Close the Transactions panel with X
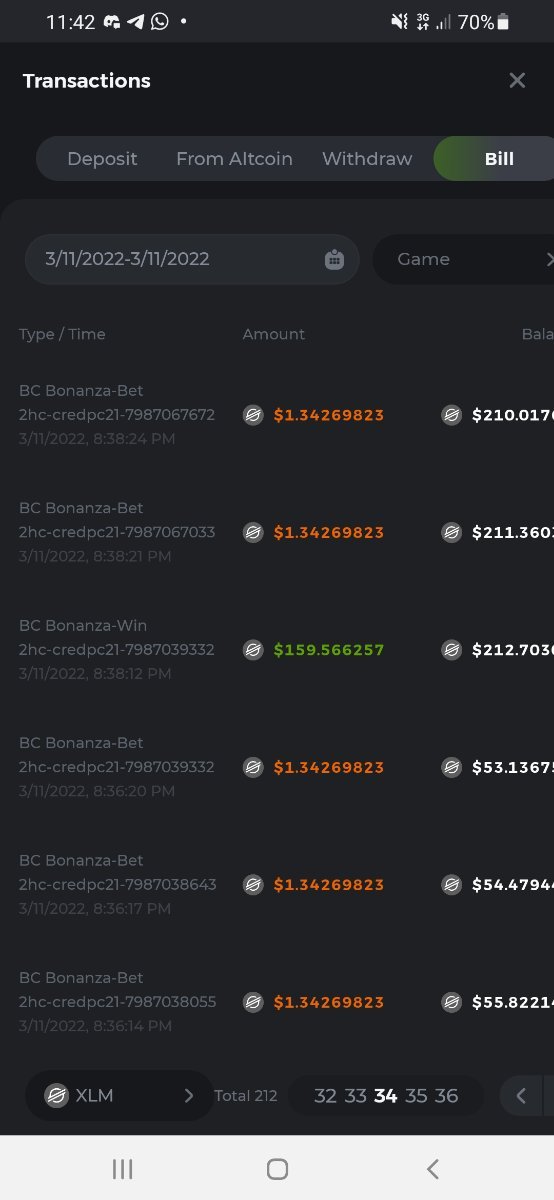The image size is (554, 1200). tap(517, 81)
